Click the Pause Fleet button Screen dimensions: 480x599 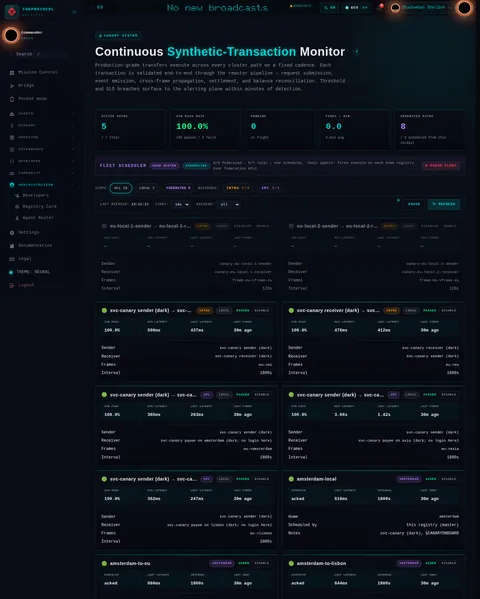(441, 165)
